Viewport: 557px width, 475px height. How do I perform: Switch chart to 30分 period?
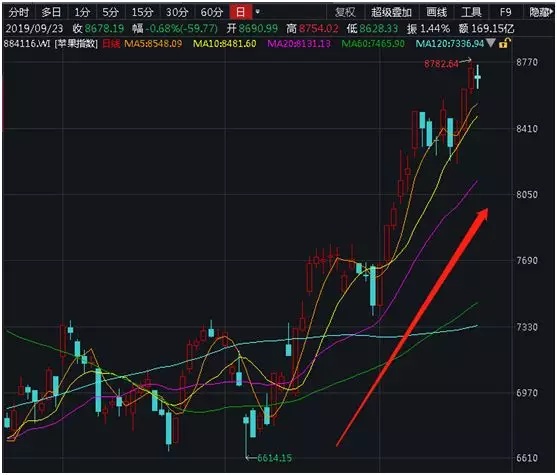pos(177,12)
